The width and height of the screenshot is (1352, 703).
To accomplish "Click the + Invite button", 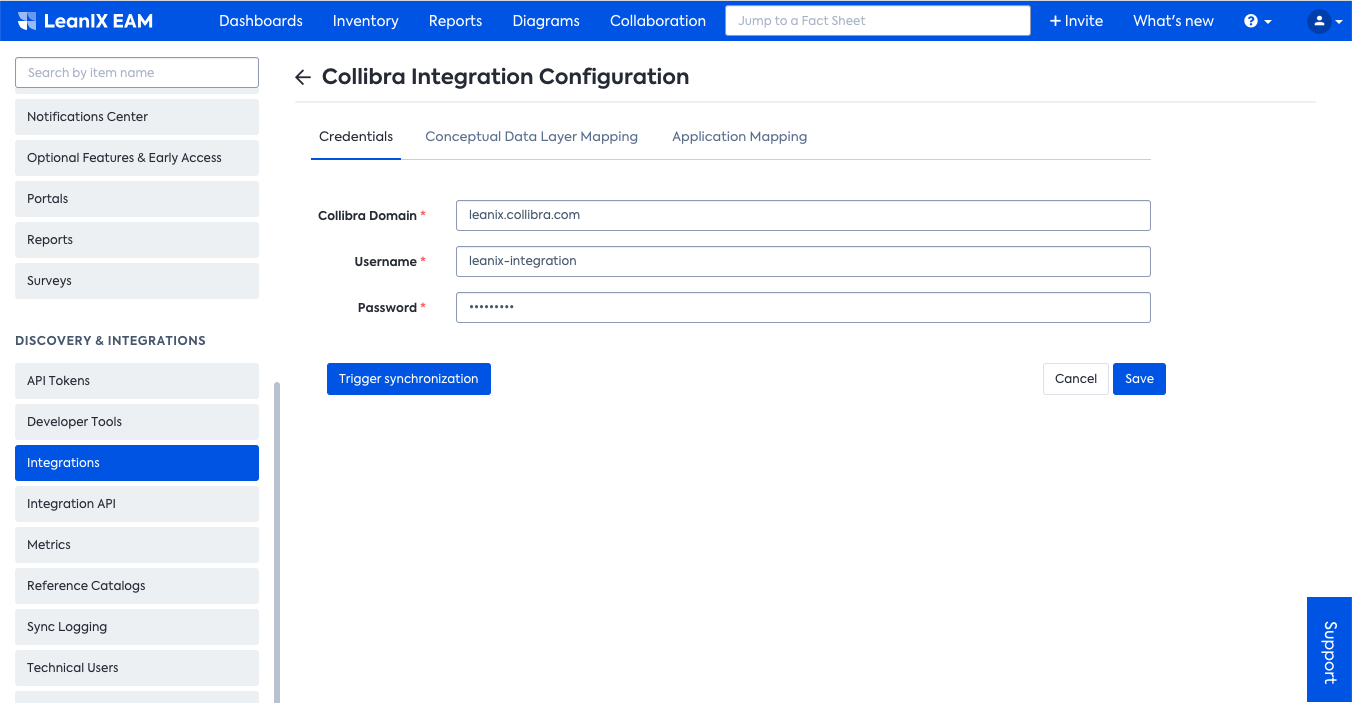I will click(x=1076, y=21).
